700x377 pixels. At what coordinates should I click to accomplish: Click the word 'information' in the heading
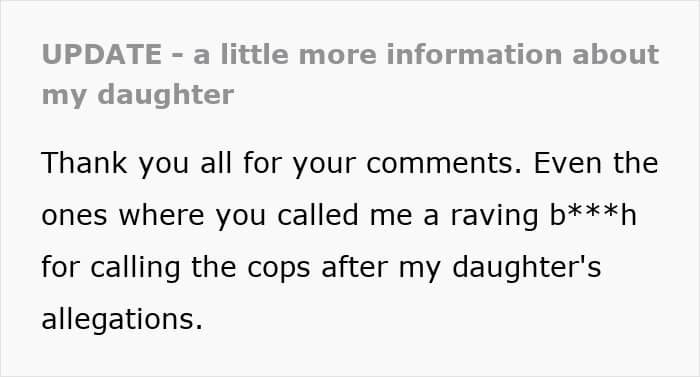(x=475, y=54)
